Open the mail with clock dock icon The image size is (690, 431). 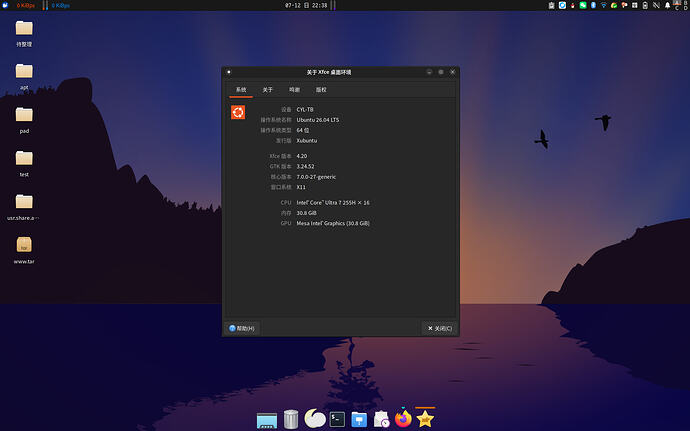pyautogui.click(x=381, y=419)
